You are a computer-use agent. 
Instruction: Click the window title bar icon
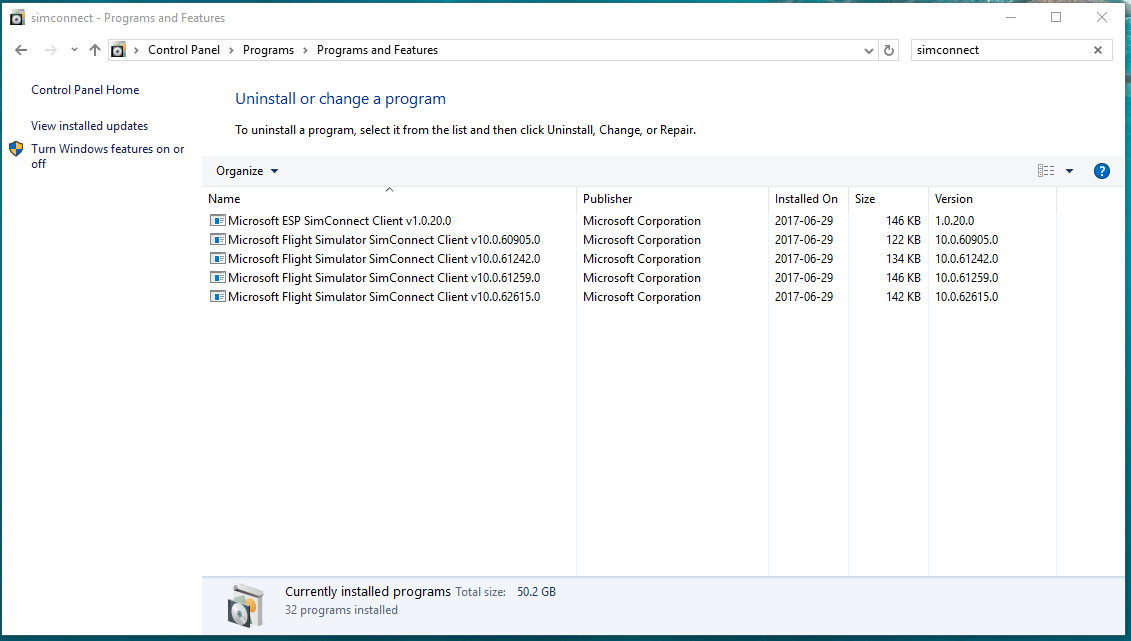coord(17,18)
